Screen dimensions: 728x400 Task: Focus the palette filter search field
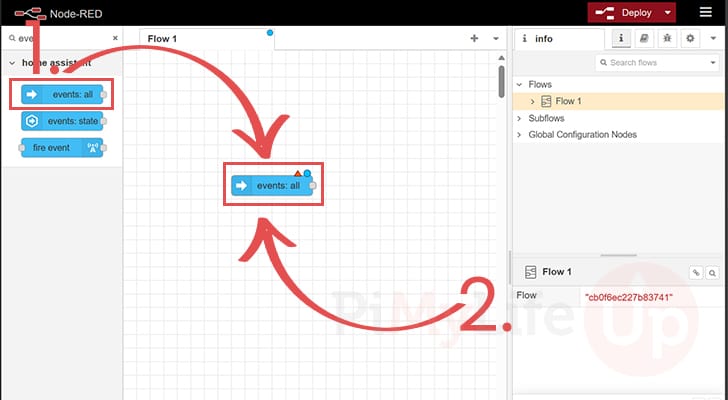tap(60, 38)
